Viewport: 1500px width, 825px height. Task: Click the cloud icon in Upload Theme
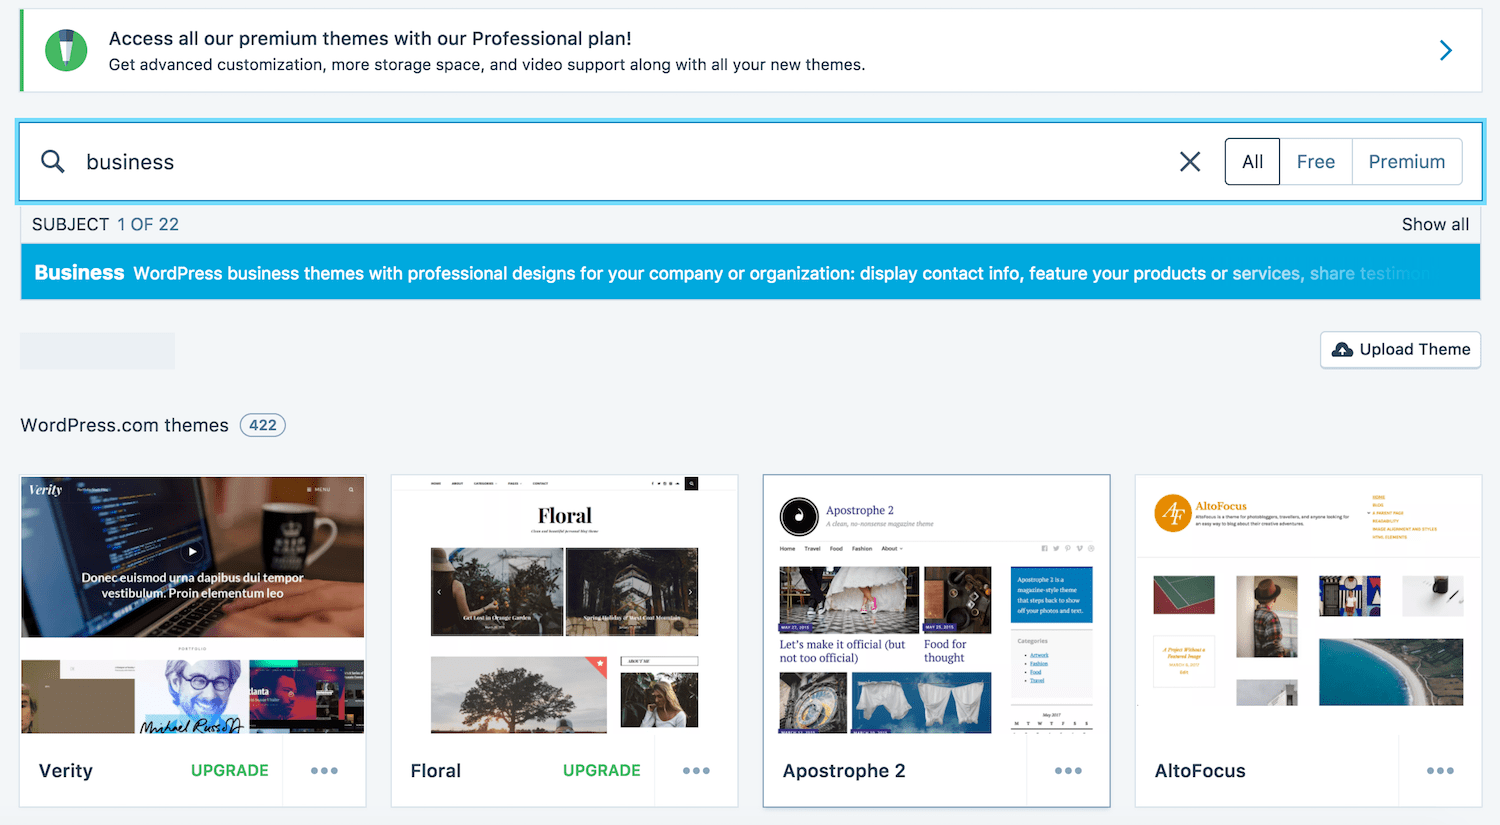pos(1342,349)
